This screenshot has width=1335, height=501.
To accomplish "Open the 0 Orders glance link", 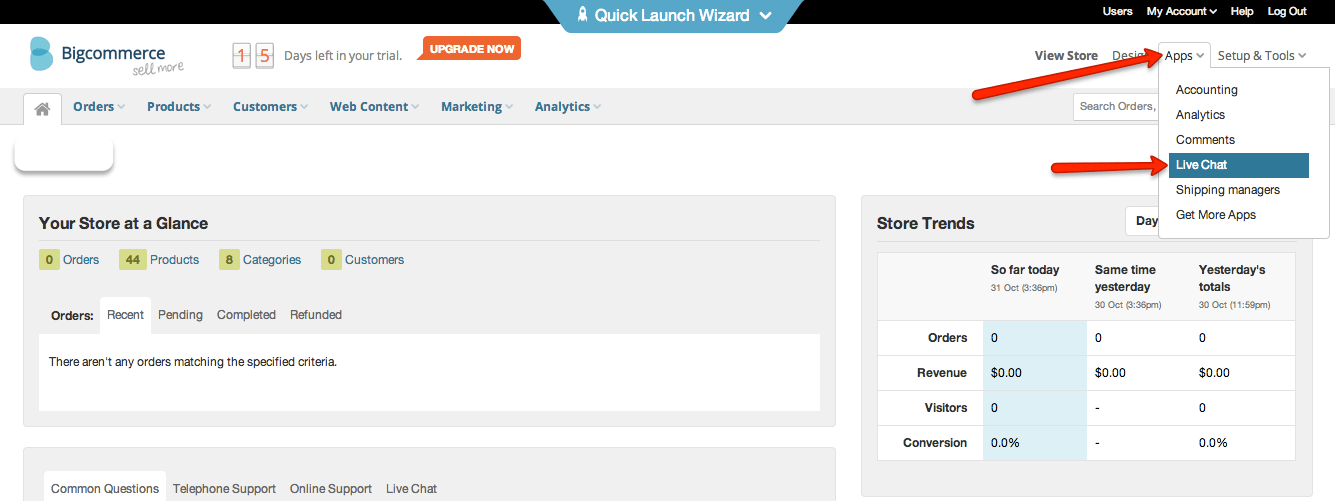I will point(70,260).
